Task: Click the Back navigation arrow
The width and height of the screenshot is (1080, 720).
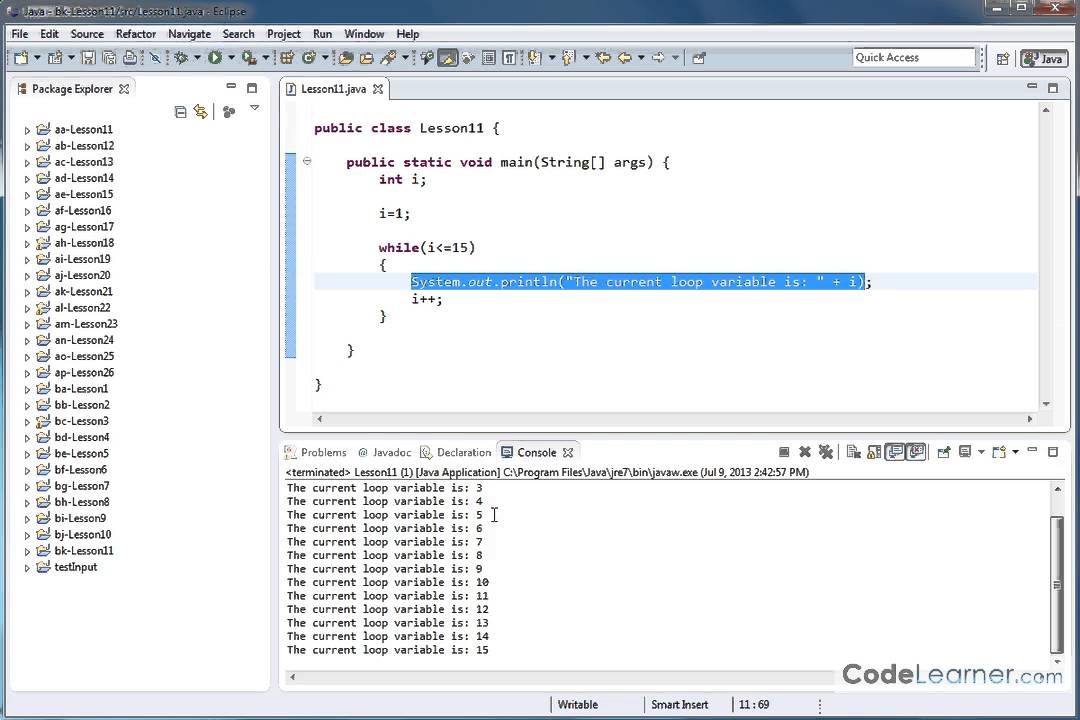Action: (x=625, y=58)
